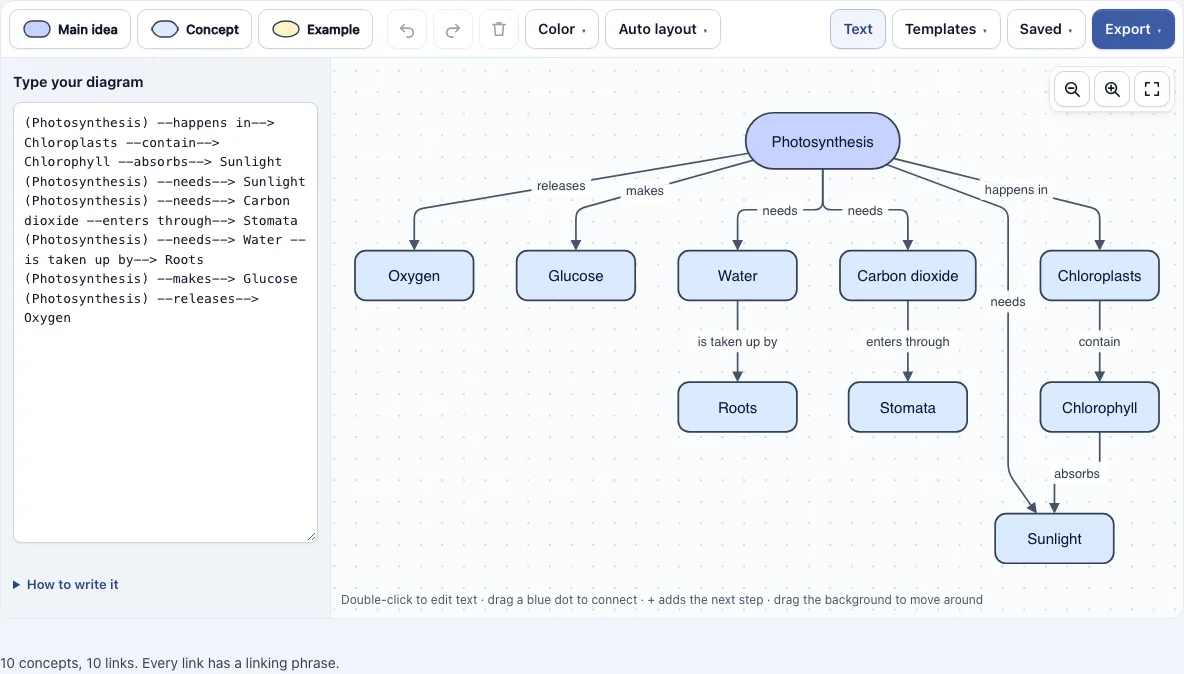Click the 'contain' link label
This screenshot has width=1184, height=674.
coord(1099,342)
